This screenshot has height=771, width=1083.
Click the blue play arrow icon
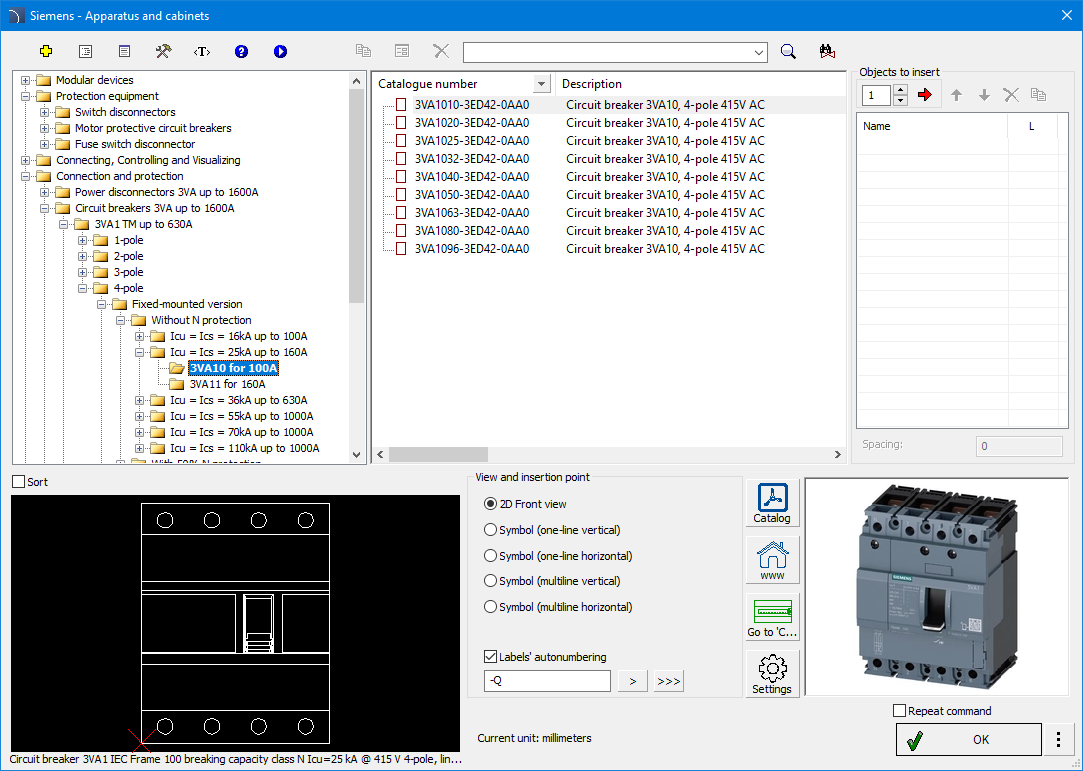click(280, 51)
